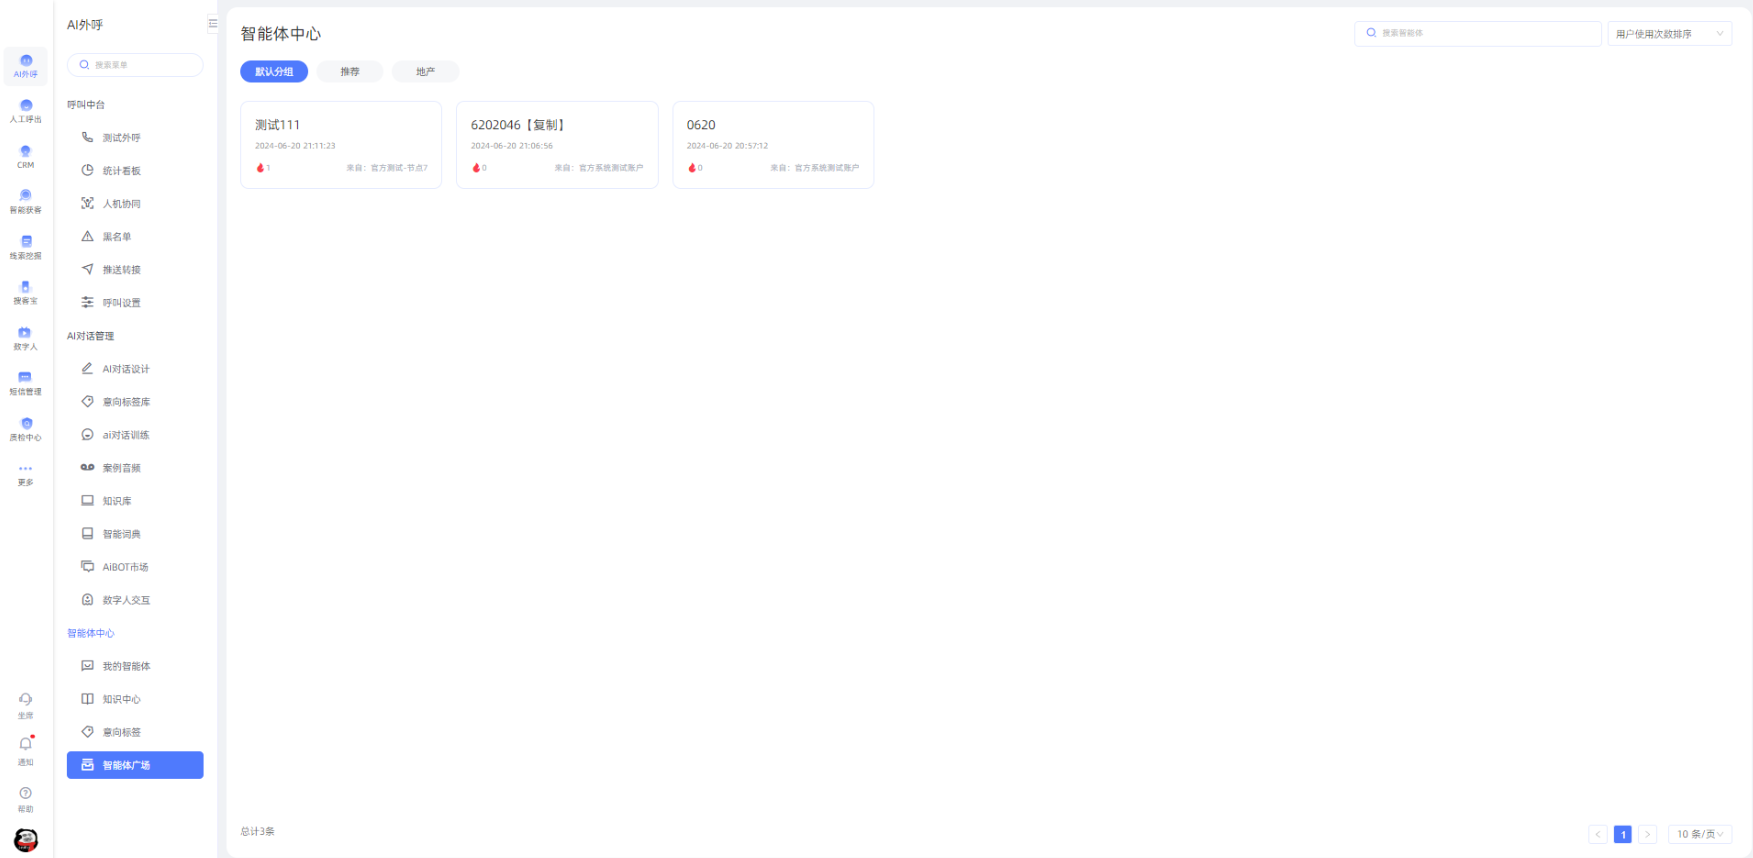Collapse the AI对话管理 menu section
The height and width of the screenshot is (858, 1753).
[91, 336]
